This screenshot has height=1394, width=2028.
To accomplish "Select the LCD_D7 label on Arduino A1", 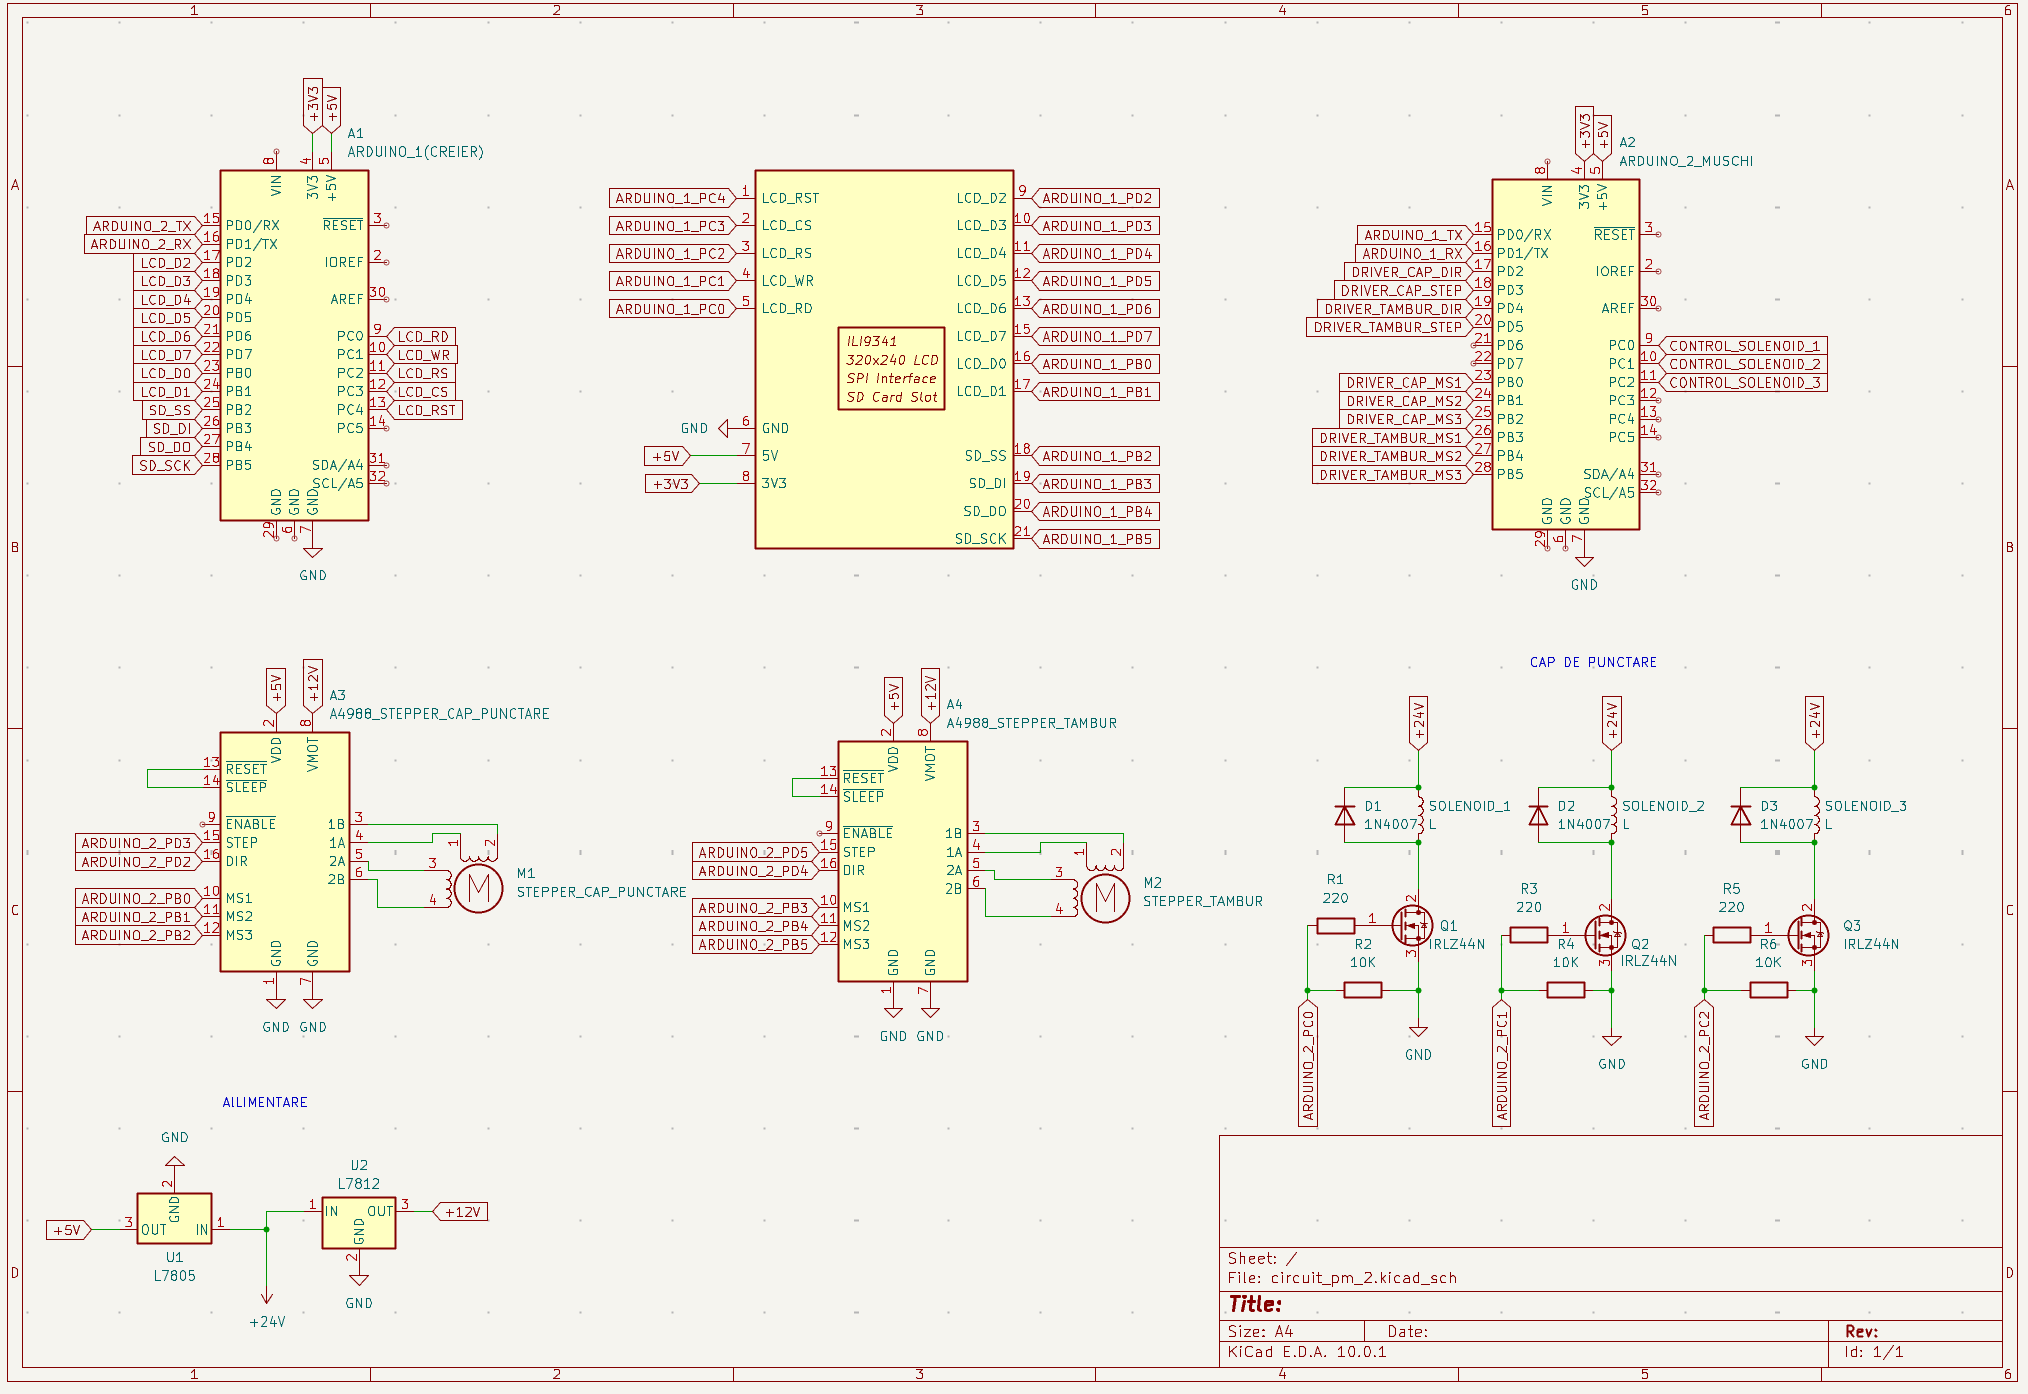I will [x=167, y=355].
